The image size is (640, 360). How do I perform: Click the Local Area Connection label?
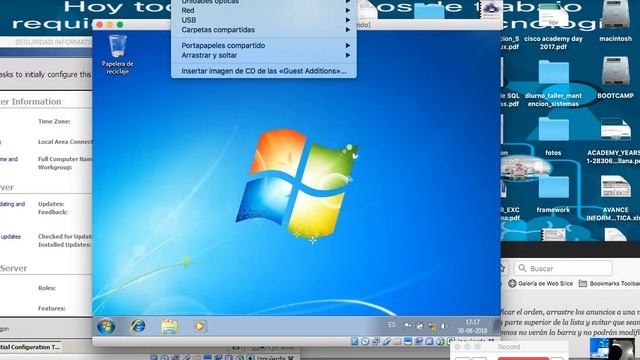65,142
